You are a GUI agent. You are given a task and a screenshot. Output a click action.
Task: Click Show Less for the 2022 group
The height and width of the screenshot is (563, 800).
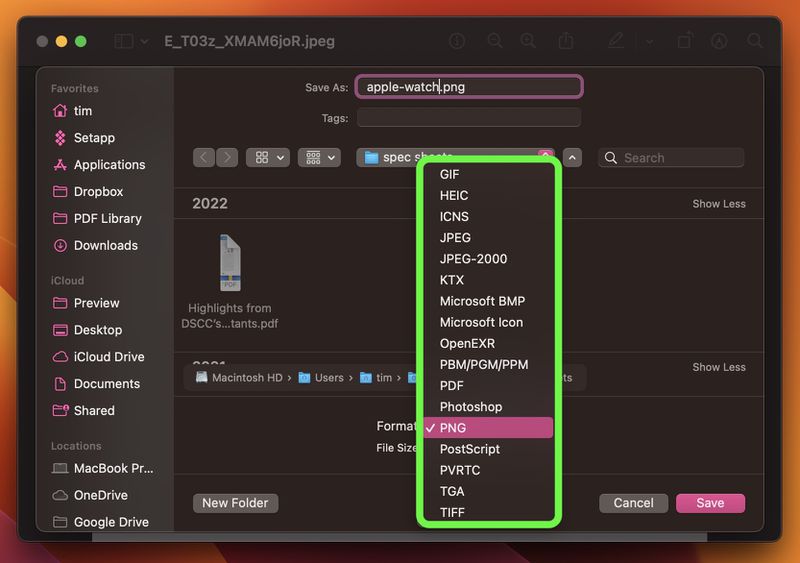tap(718, 204)
